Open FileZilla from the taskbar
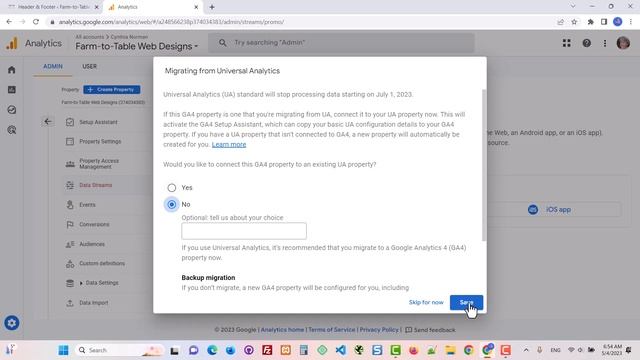Image resolution: width=640 pixels, height=360 pixels. pyautogui.click(x=267, y=350)
